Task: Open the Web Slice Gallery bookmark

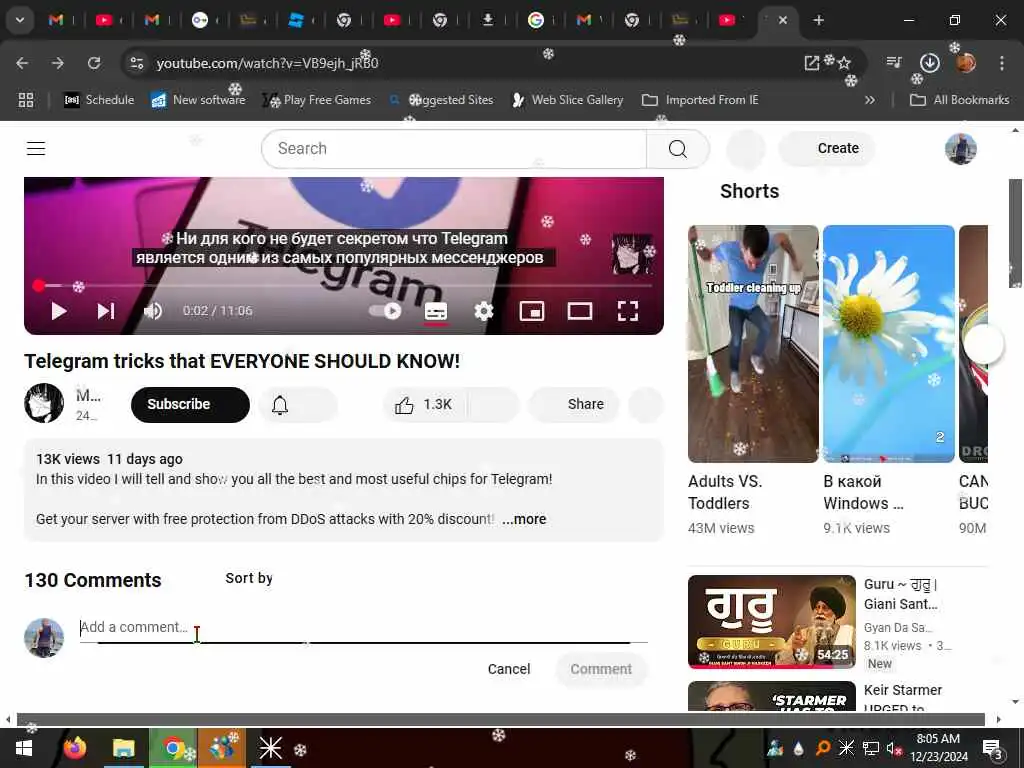Action: point(568,100)
